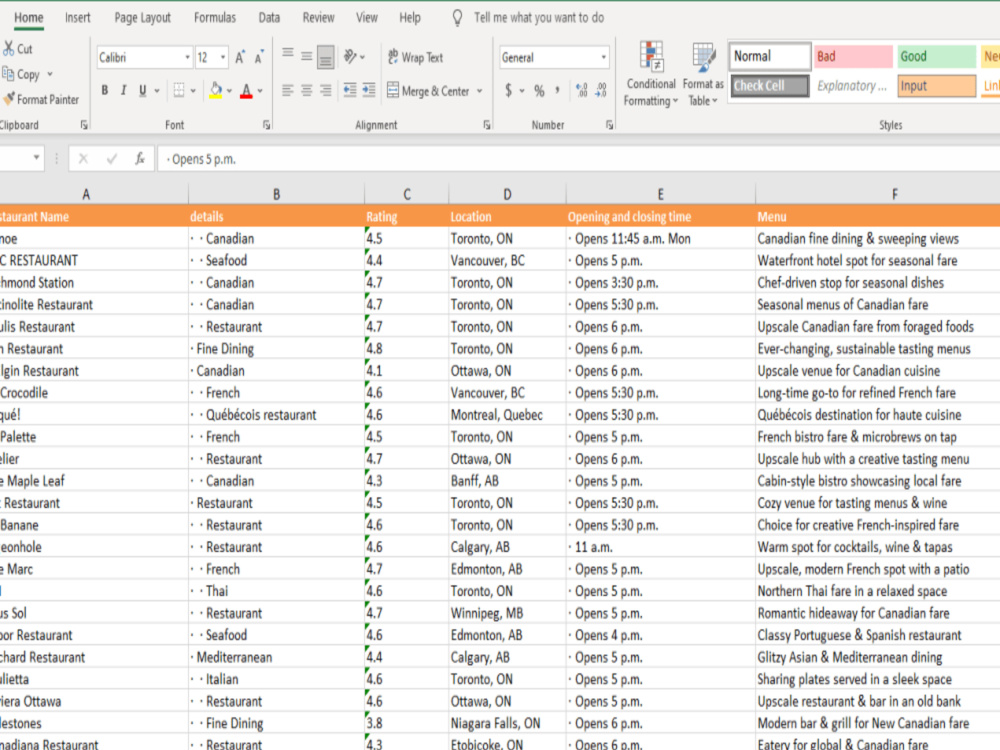The width and height of the screenshot is (1000, 750).
Task: Apply the Good cell style
Action: point(936,56)
